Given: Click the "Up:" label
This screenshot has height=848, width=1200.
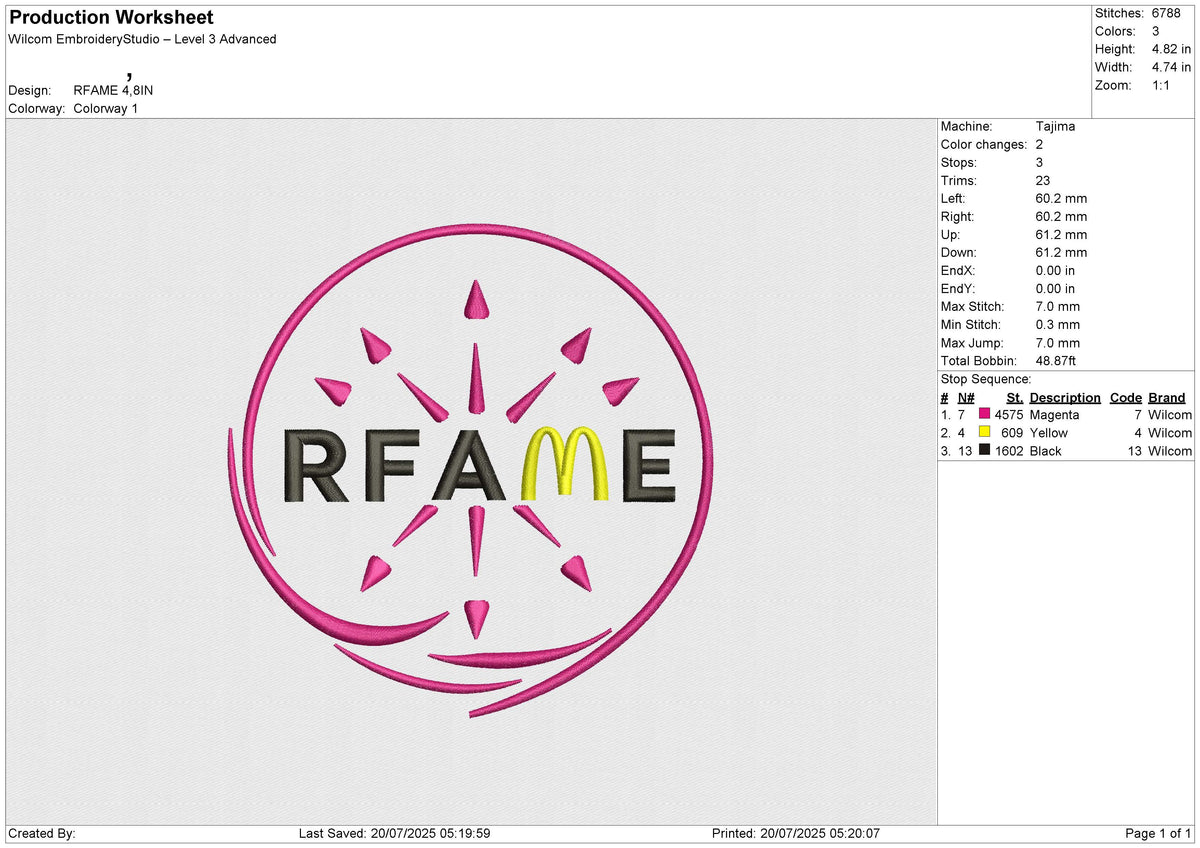Looking at the screenshot, I should click(951, 235).
